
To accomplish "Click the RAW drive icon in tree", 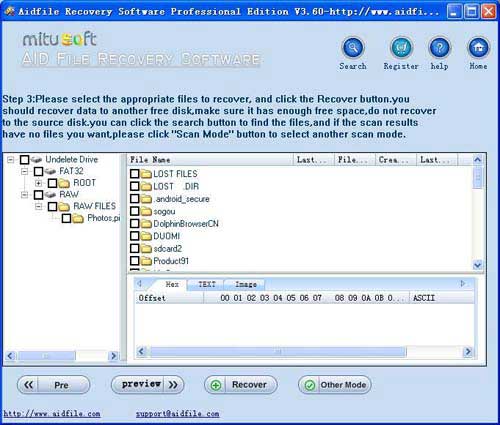I will (x=50, y=195).
